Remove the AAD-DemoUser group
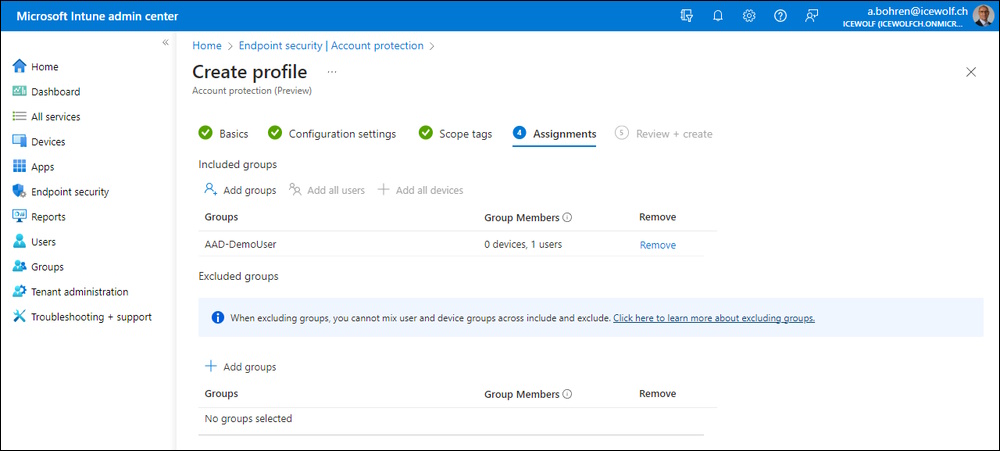This screenshot has width=1000, height=451. 658,245
